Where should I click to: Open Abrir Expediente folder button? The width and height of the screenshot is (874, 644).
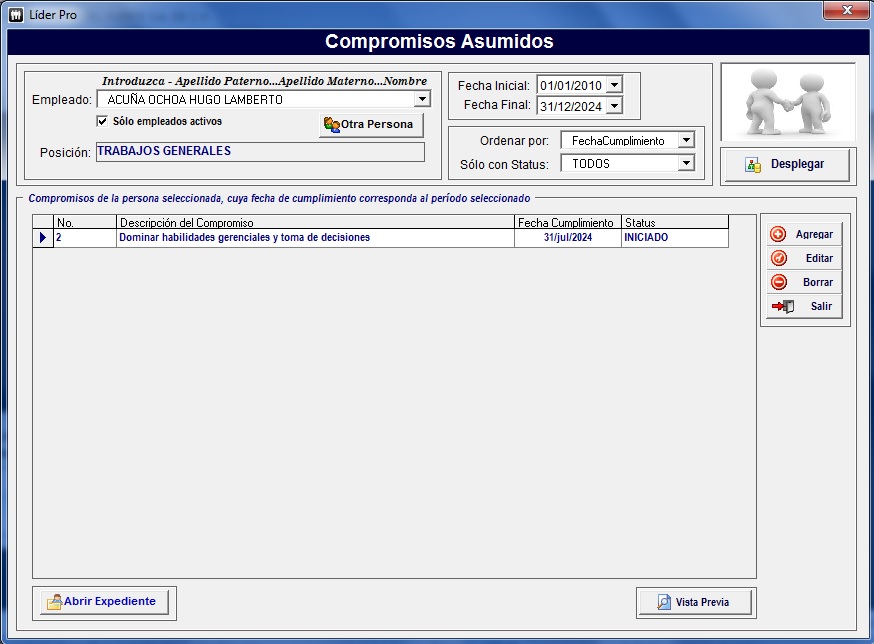[103, 602]
